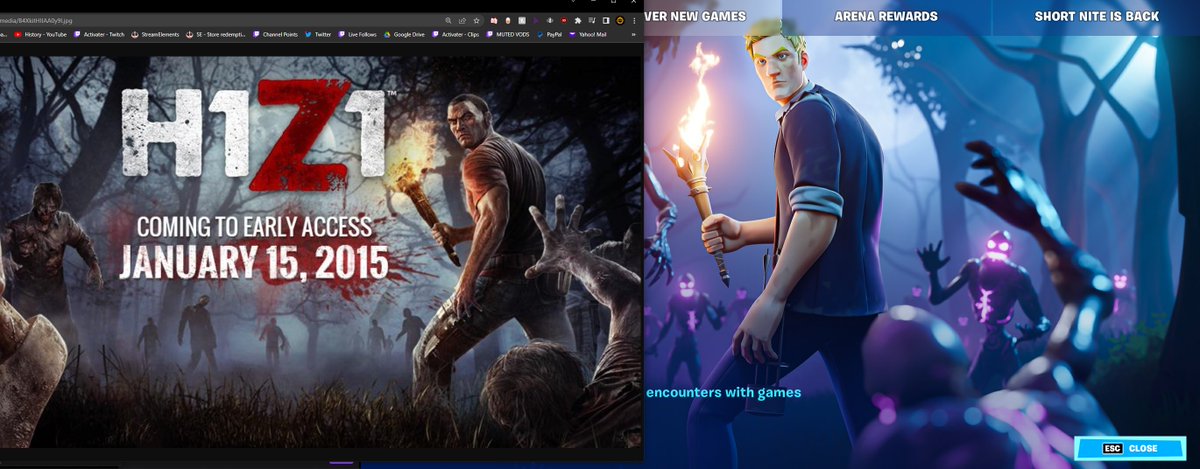Bookmark this page with the star icon
Screen dimensions: 1200x469
point(476,20)
